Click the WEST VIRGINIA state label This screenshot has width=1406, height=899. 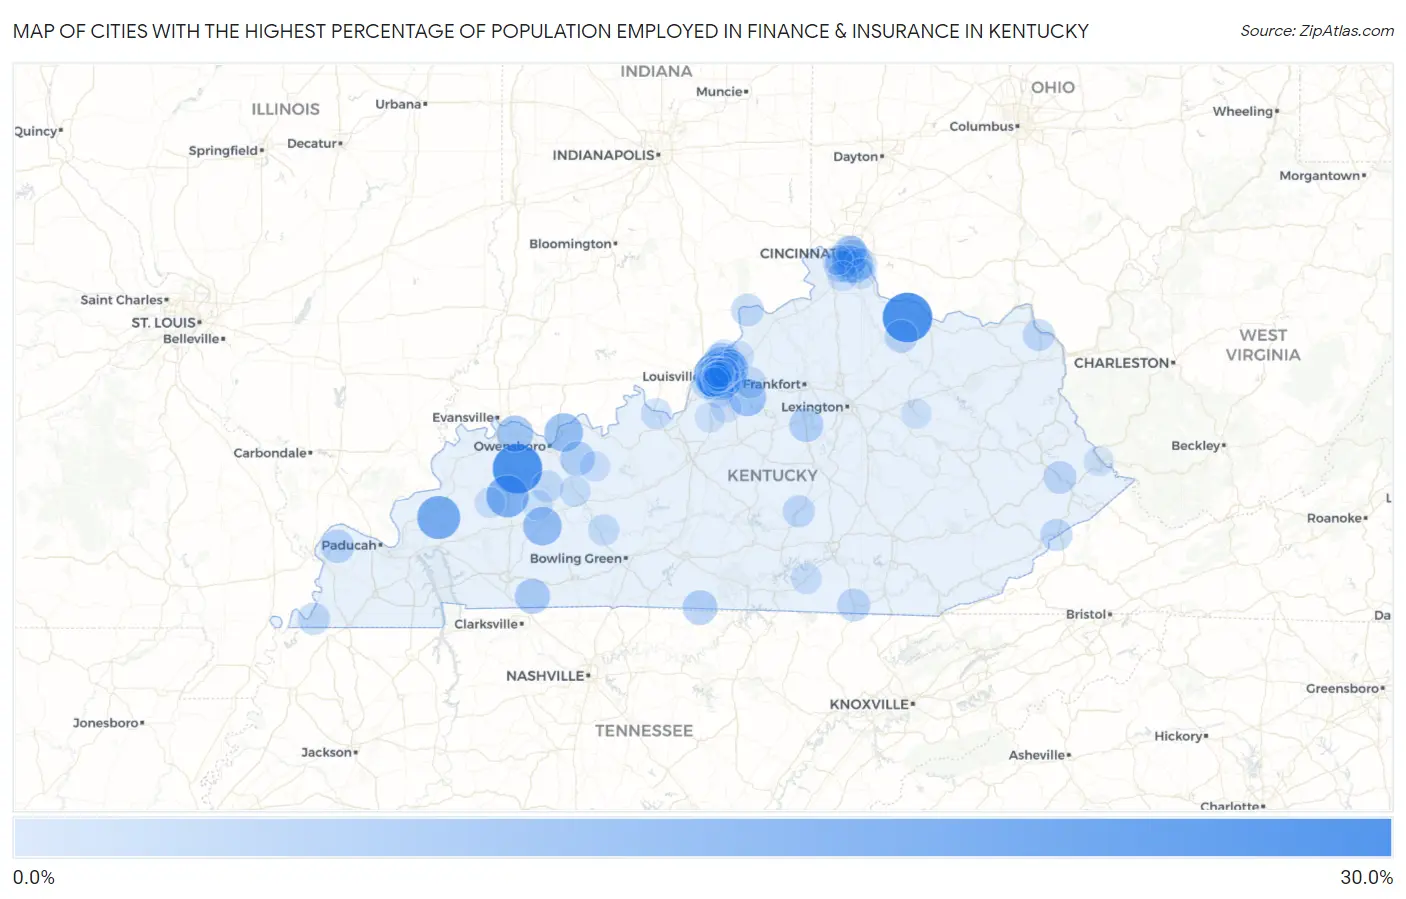[x=1263, y=345]
